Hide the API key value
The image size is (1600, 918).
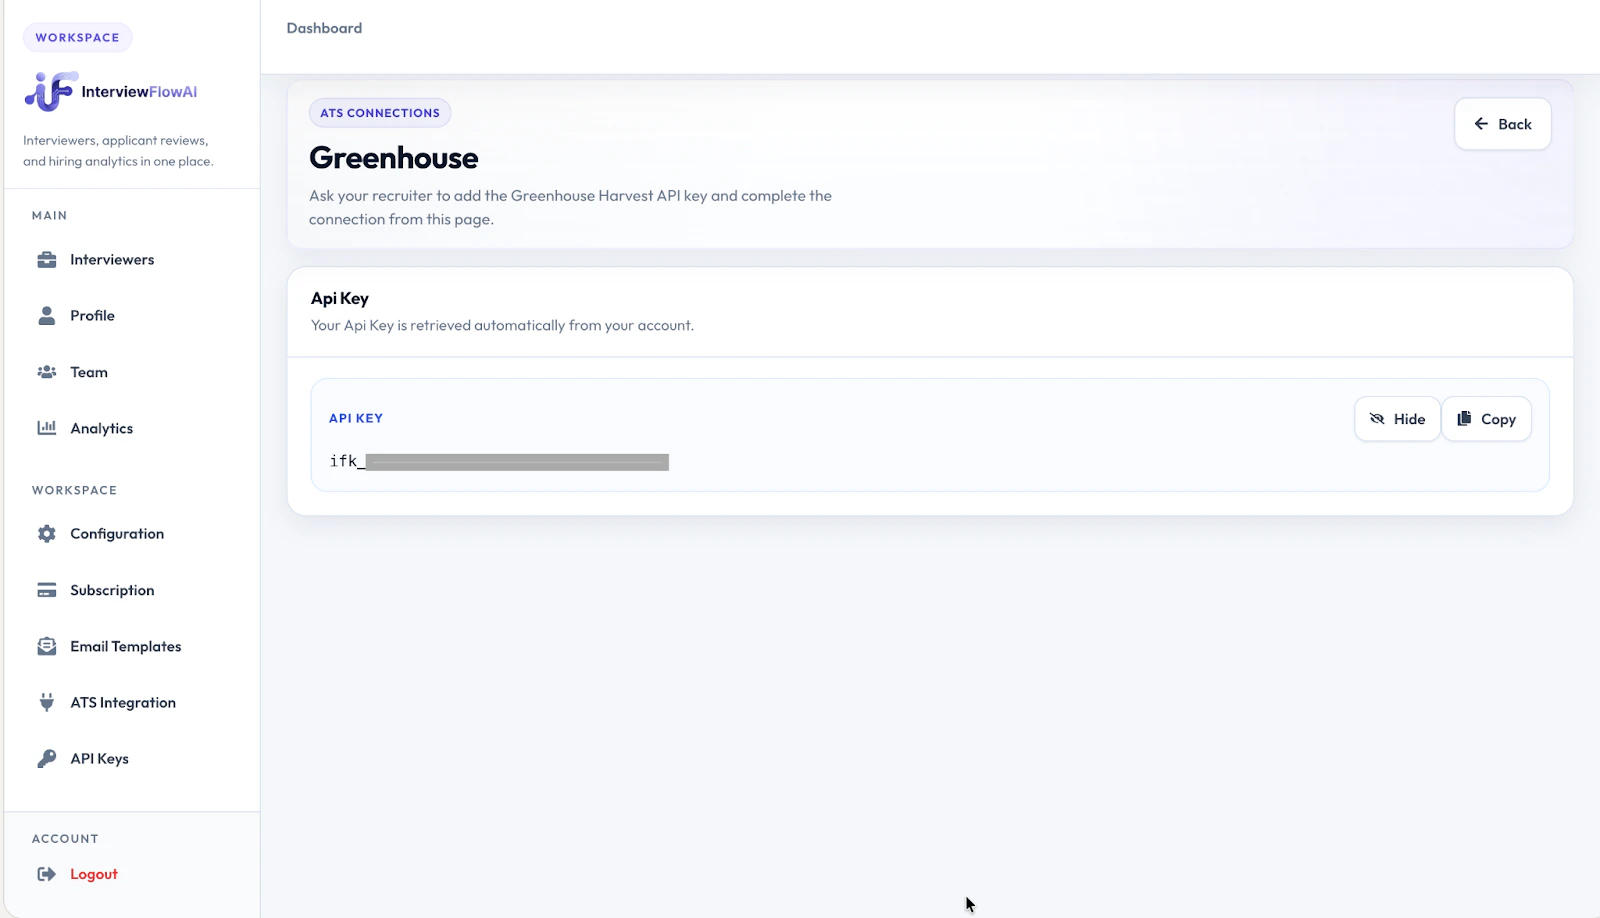point(1397,419)
